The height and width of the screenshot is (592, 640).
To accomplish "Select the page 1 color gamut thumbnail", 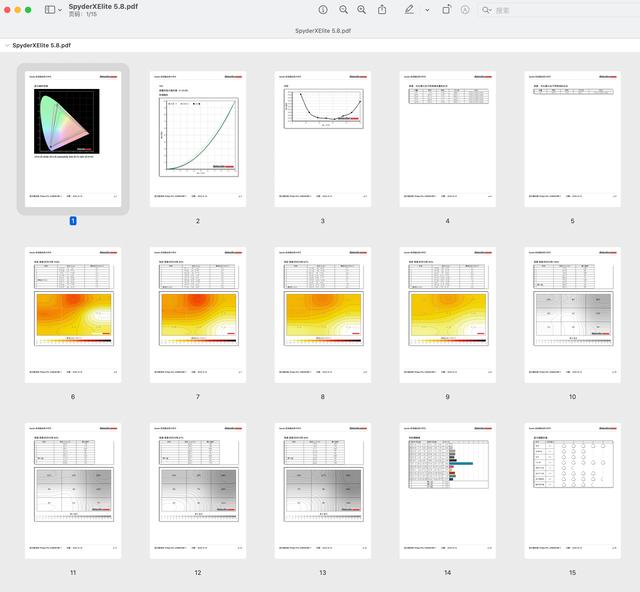I will (73, 138).
